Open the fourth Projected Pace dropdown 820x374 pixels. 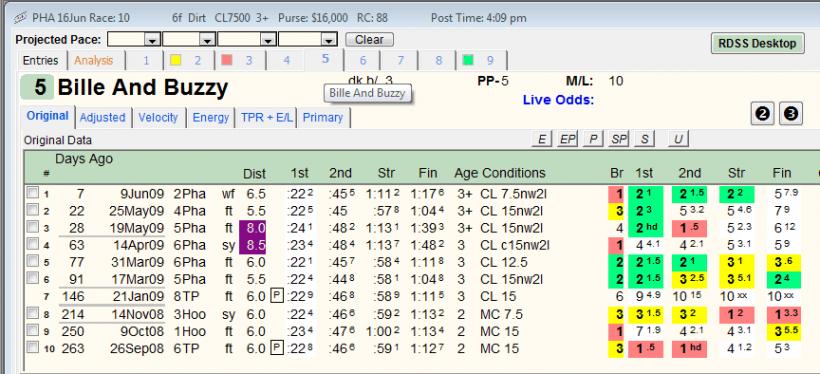click(x=328, y=40)
